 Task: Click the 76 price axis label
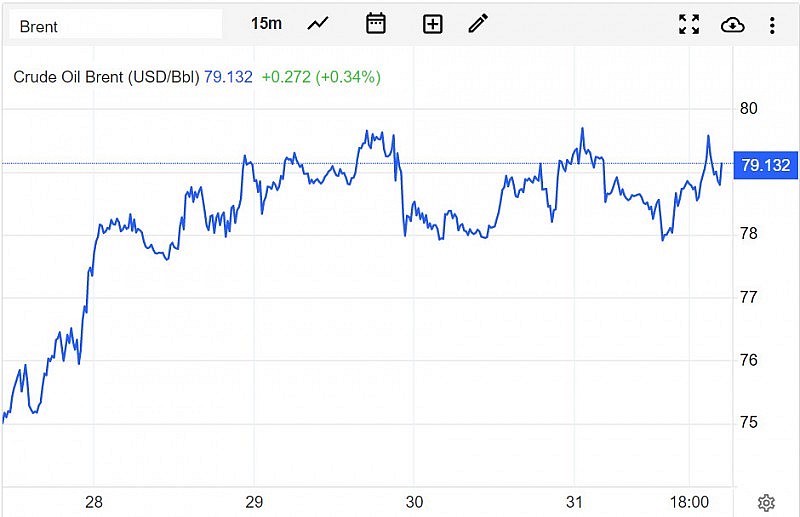click(x=748, y=360)
